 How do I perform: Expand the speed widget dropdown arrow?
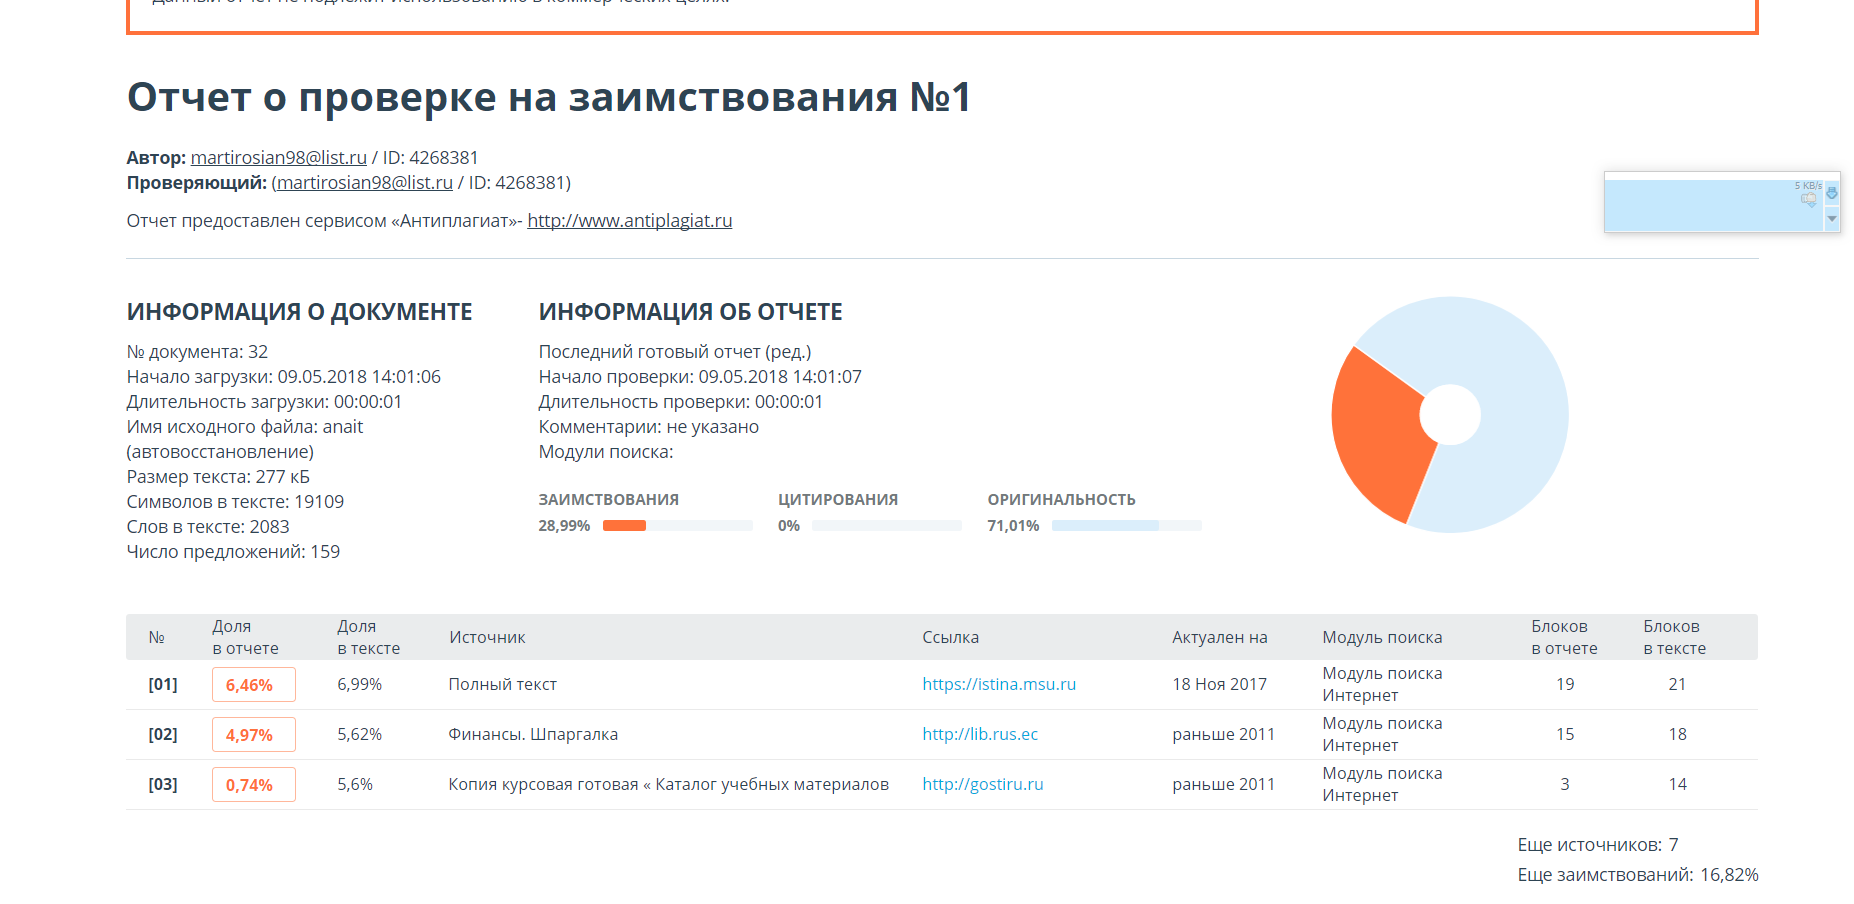[x=1832, y=218]
